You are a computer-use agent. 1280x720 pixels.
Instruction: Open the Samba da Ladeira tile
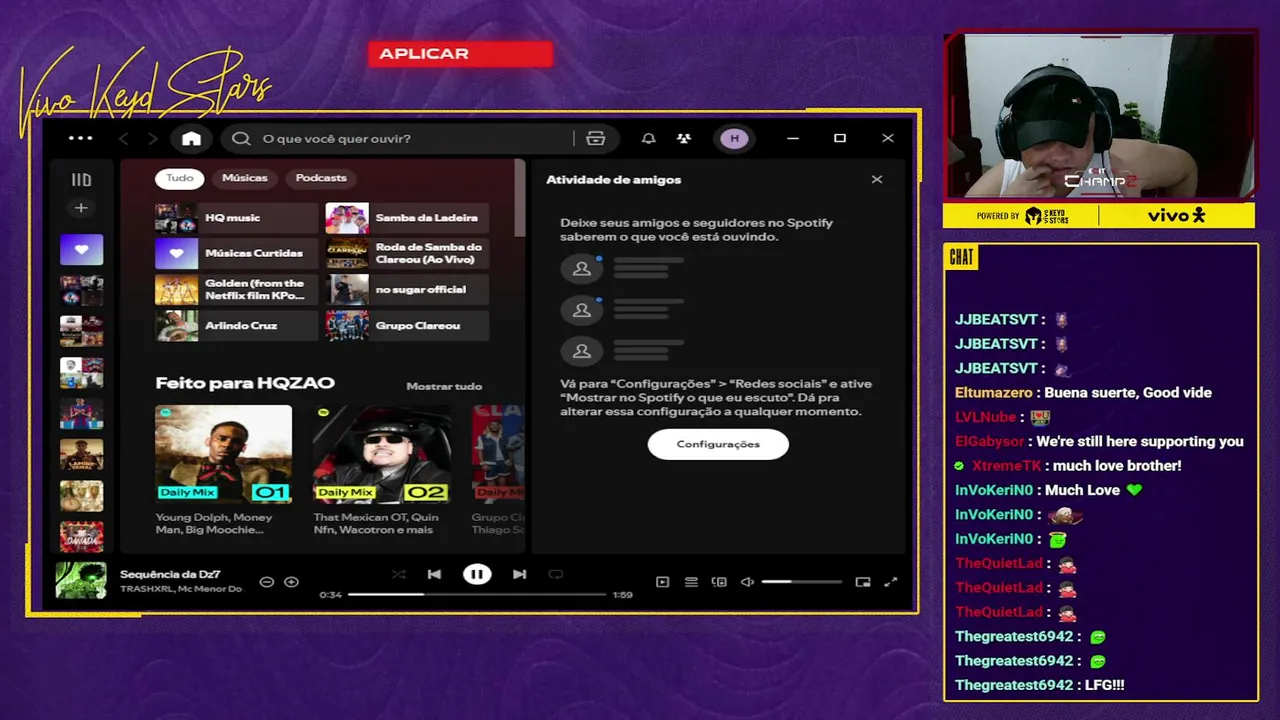click(x=407, y=218)
